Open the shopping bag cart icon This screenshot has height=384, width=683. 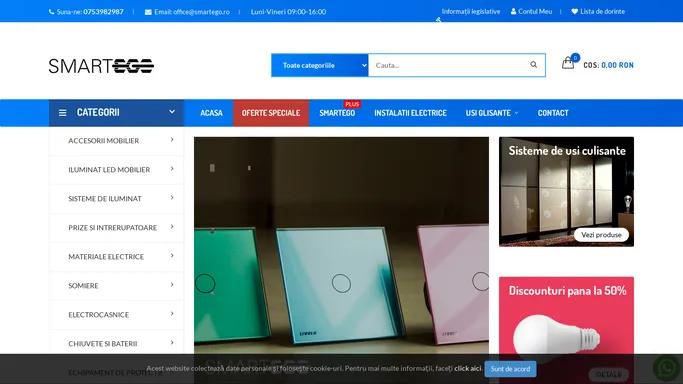coord(568,64)
